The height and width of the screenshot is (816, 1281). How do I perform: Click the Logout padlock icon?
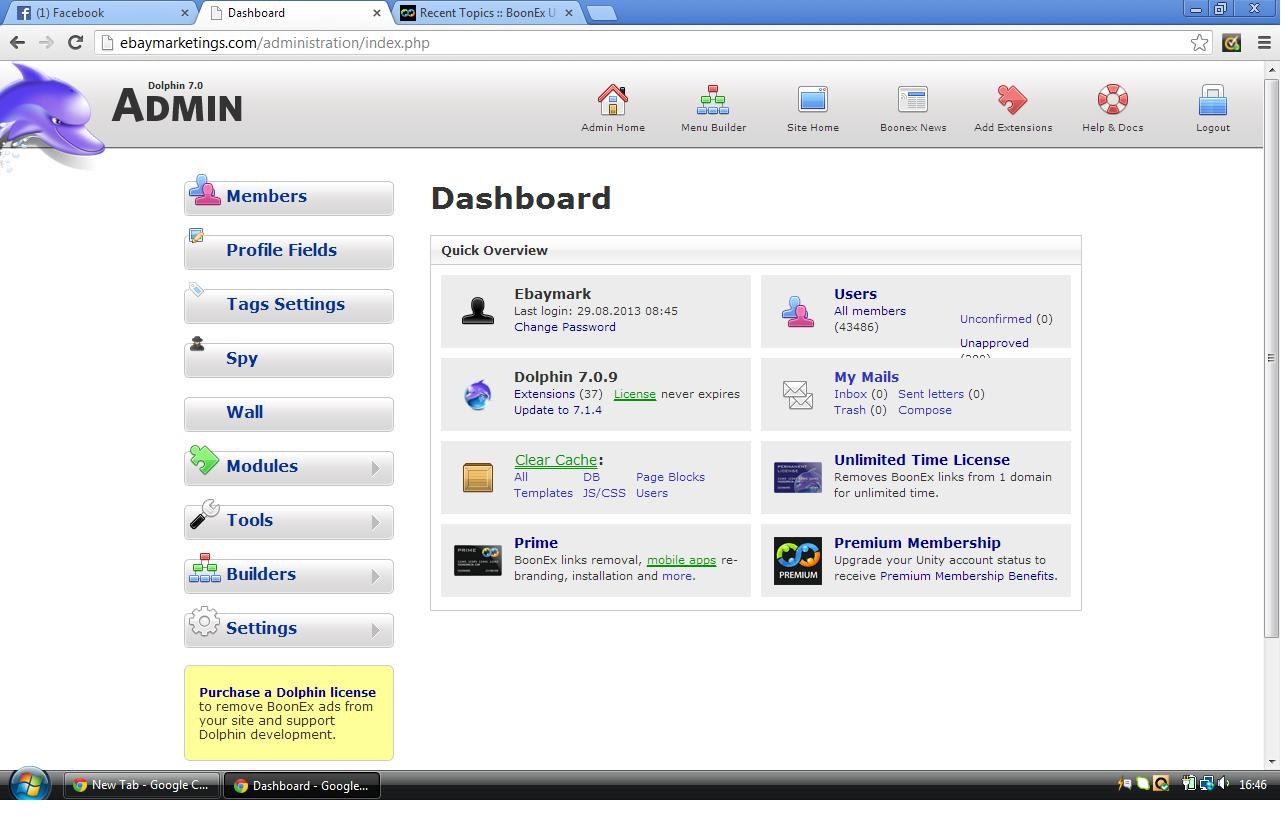[1212, 100]
